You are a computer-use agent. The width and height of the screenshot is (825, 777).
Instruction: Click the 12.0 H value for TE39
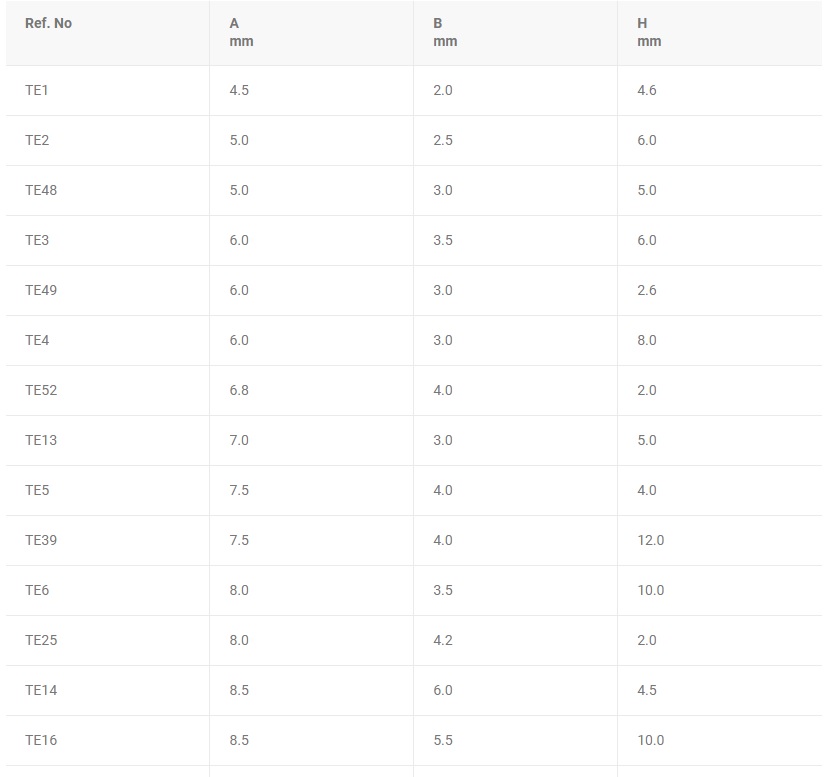point(650,540)
